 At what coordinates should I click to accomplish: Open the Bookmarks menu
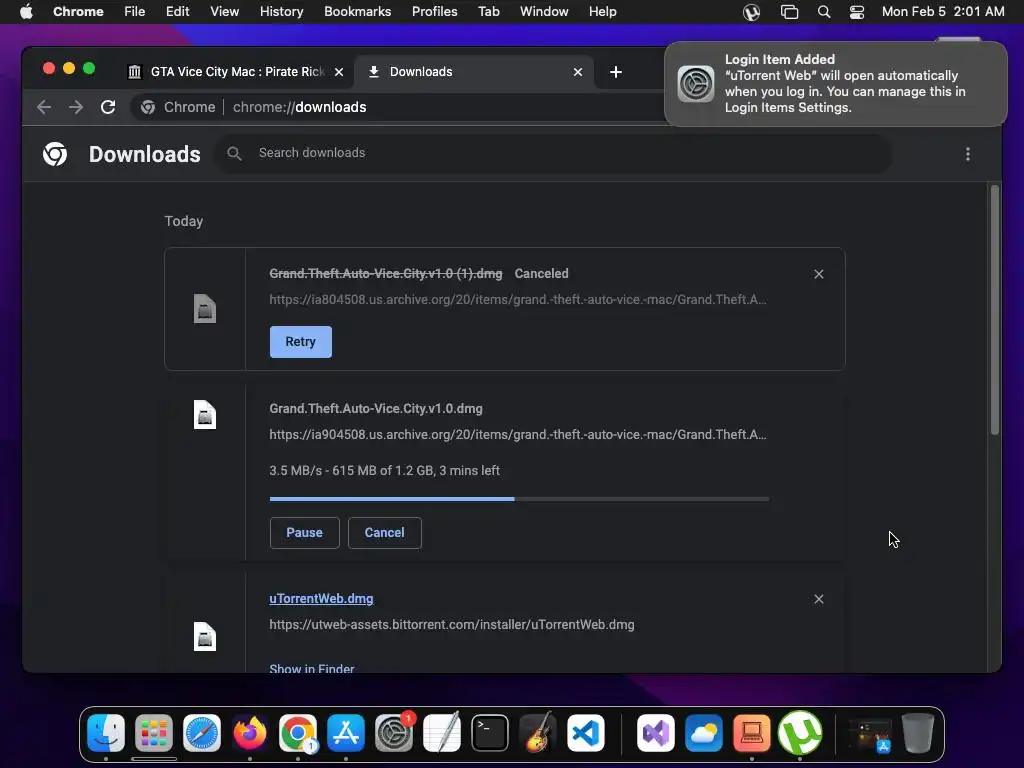click(x=357, y=12)
